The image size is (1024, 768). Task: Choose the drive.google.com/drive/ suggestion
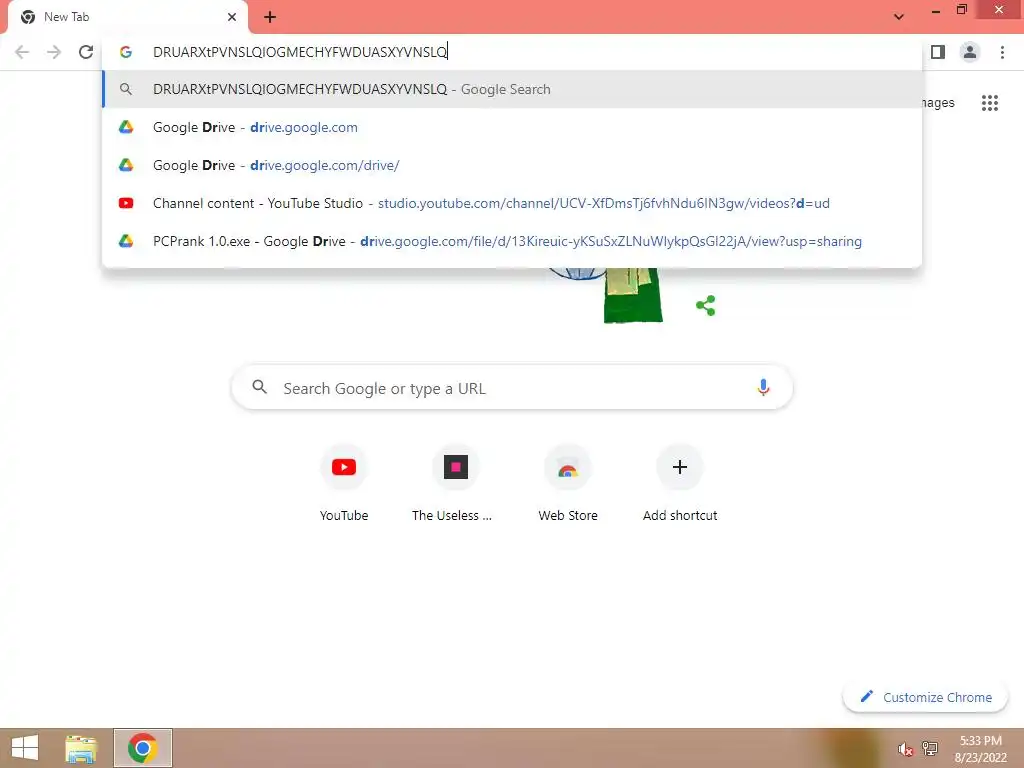click(x=512, y=165)
